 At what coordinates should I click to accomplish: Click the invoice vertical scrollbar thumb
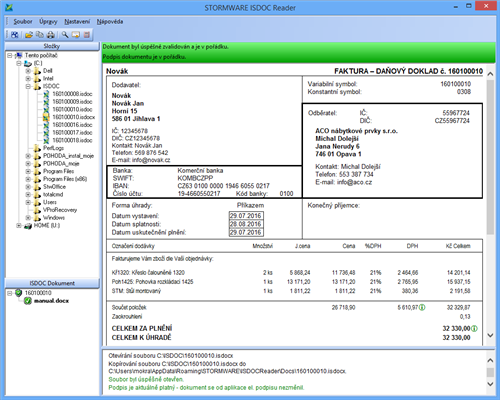point(490,157)
